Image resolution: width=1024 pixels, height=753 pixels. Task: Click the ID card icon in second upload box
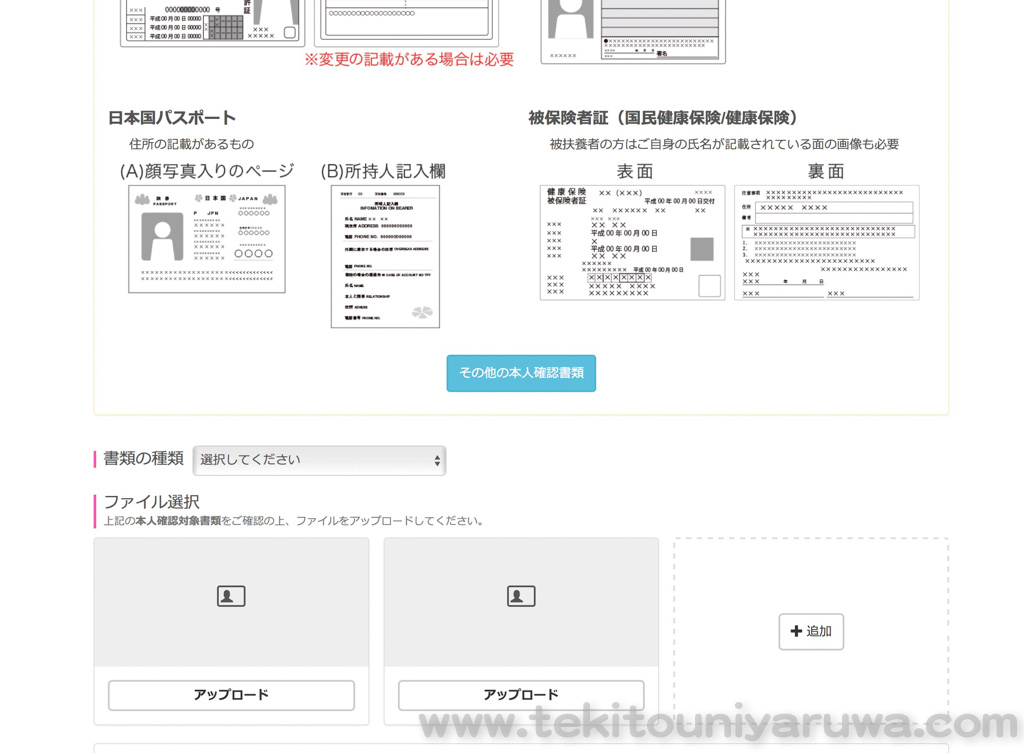[x=521, y=596]
